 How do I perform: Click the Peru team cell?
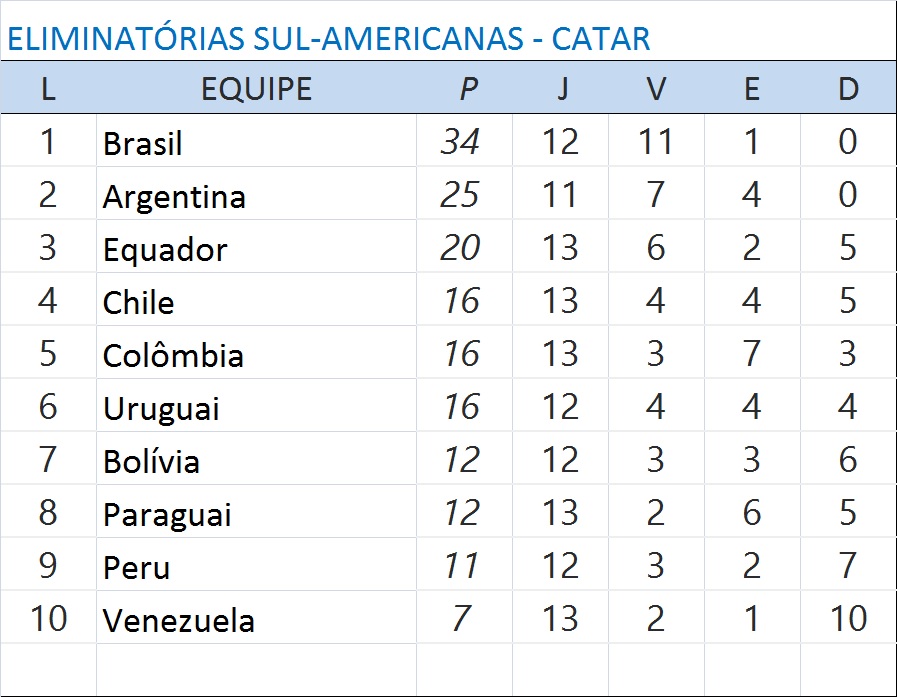point(136,567)
